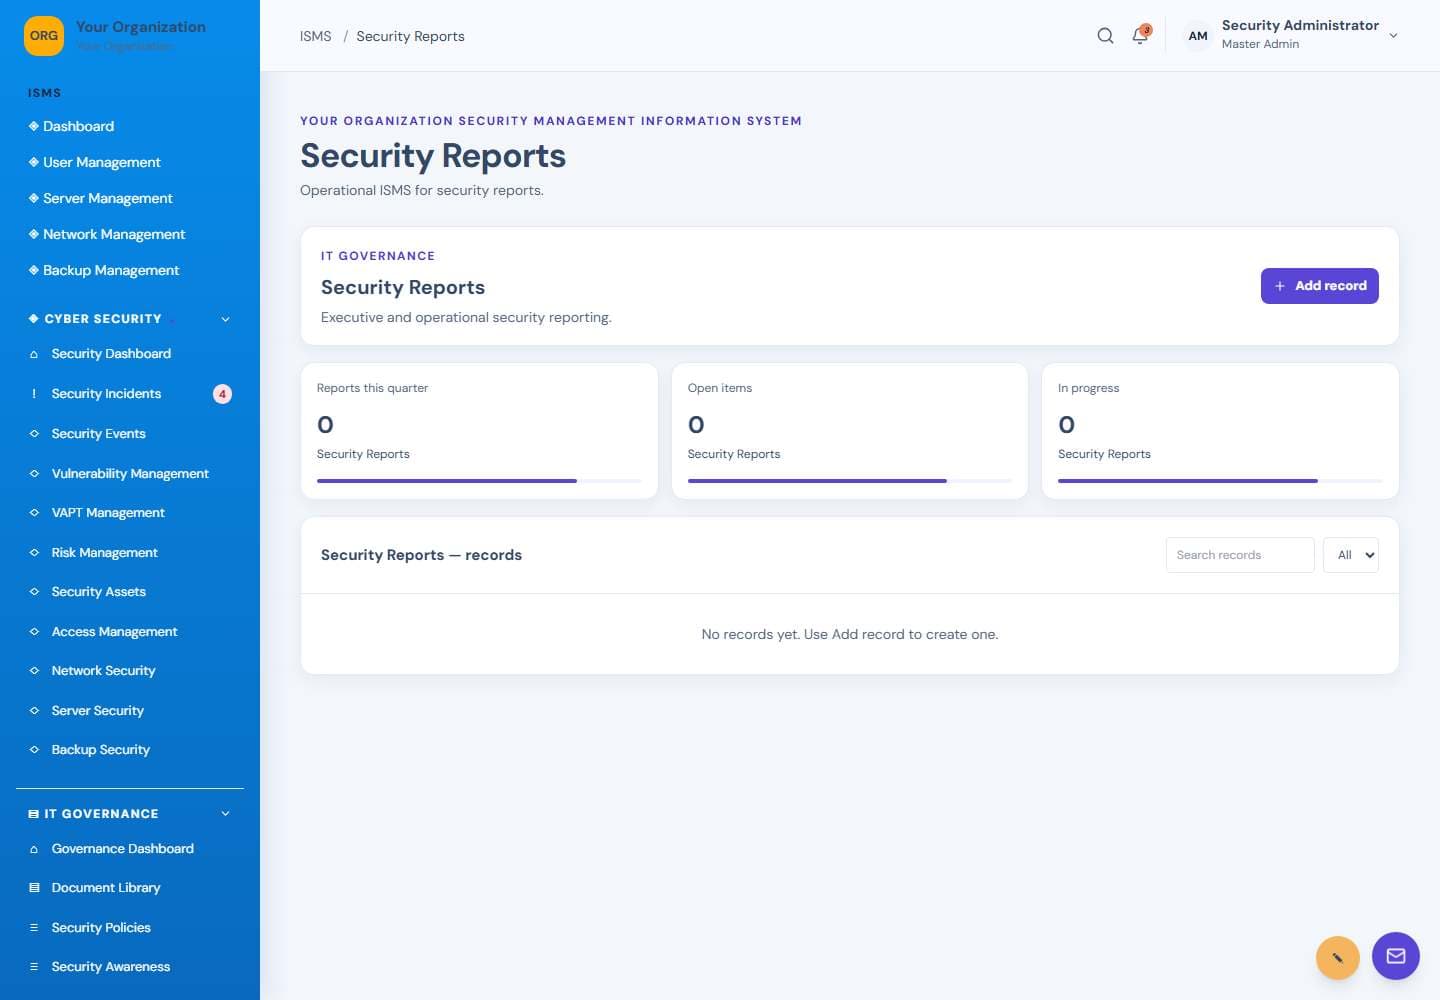Image resolution: width=1440 pixels, height=1000 pixels.
Task: Click the orange pencil floating button
Action: pyautogui.click(x=1338, y=958)
